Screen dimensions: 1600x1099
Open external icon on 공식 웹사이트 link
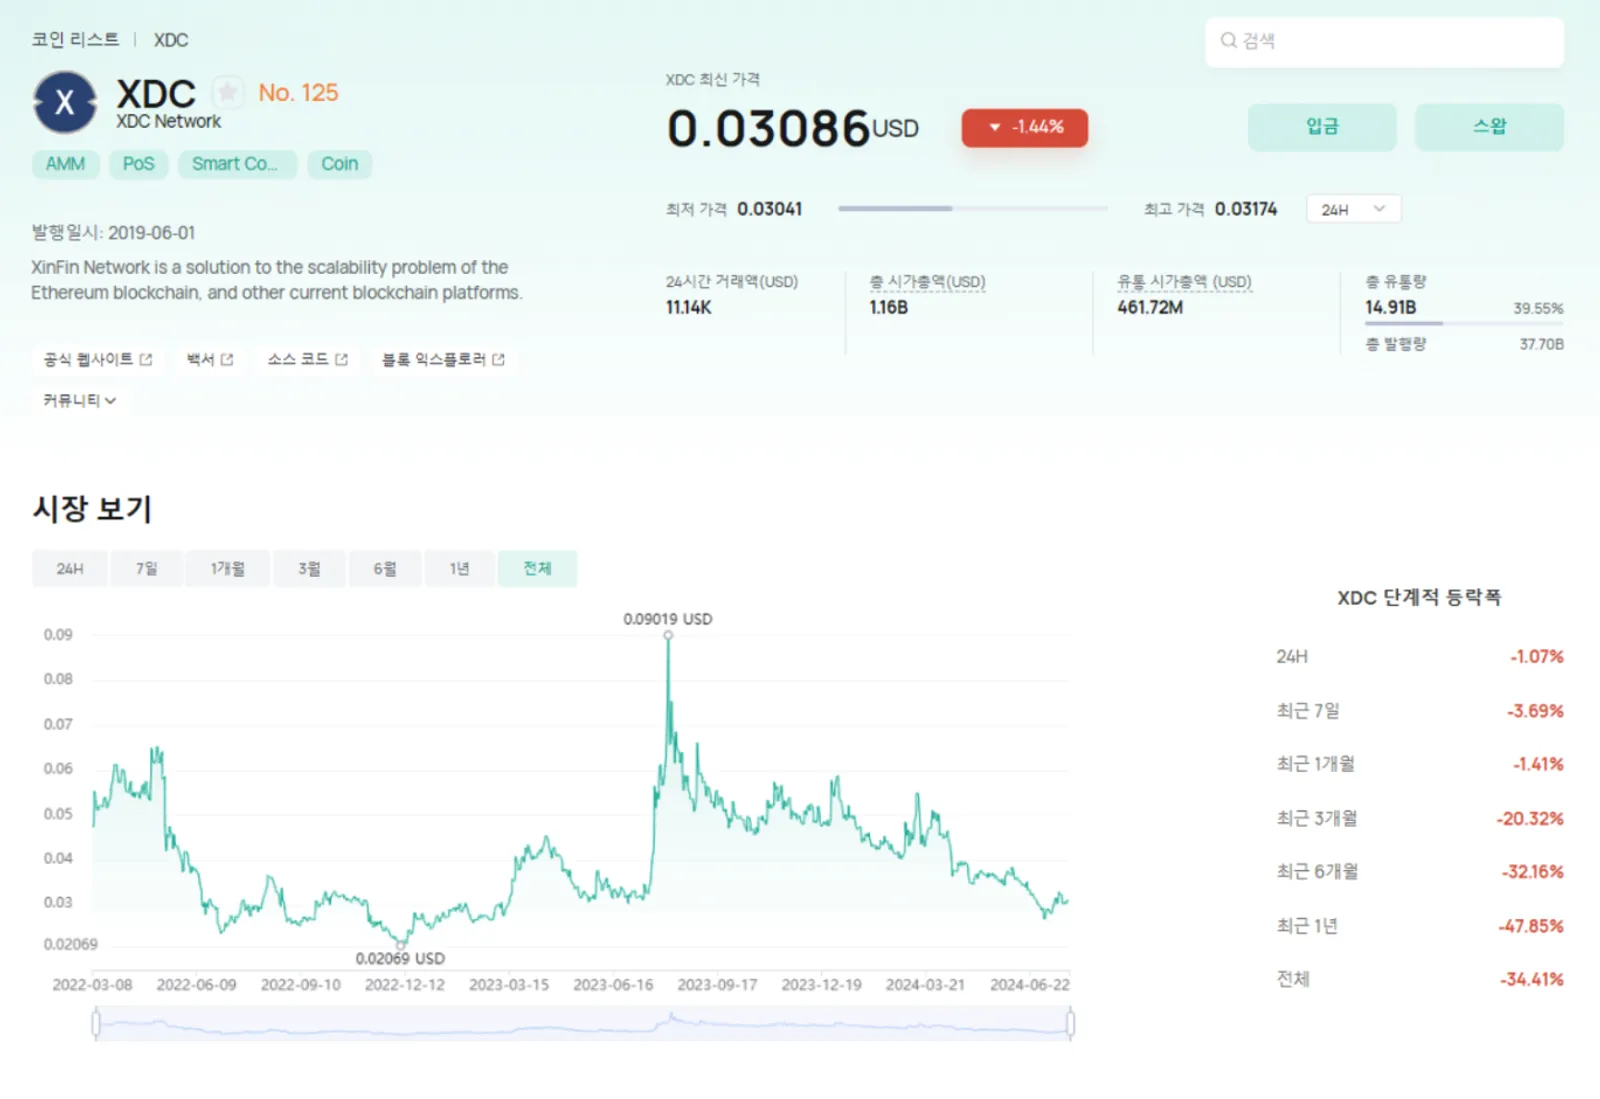[146, 359]
